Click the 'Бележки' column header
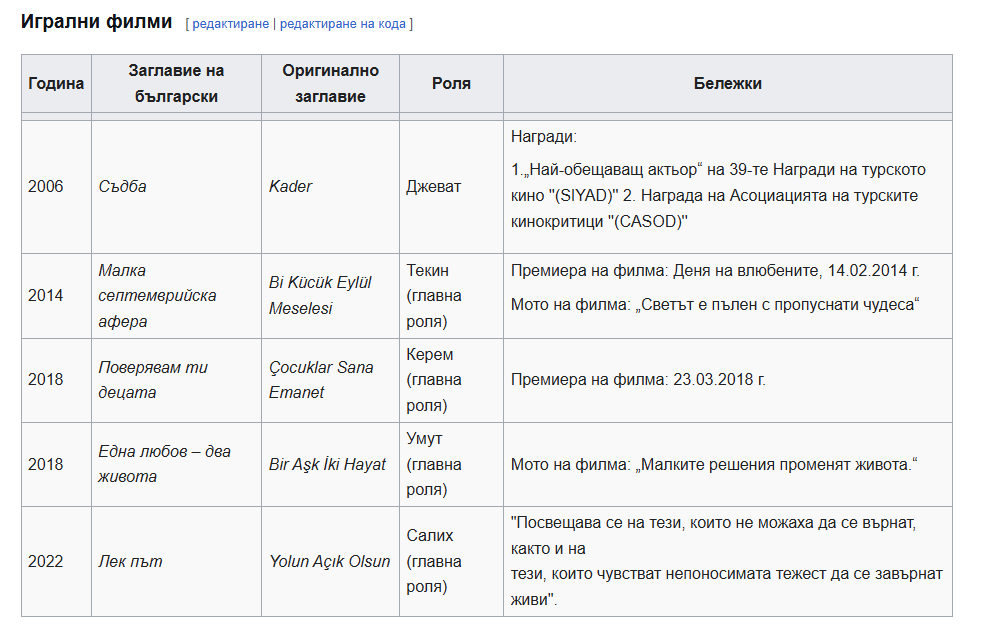991x629 pixels. point(727,84)
